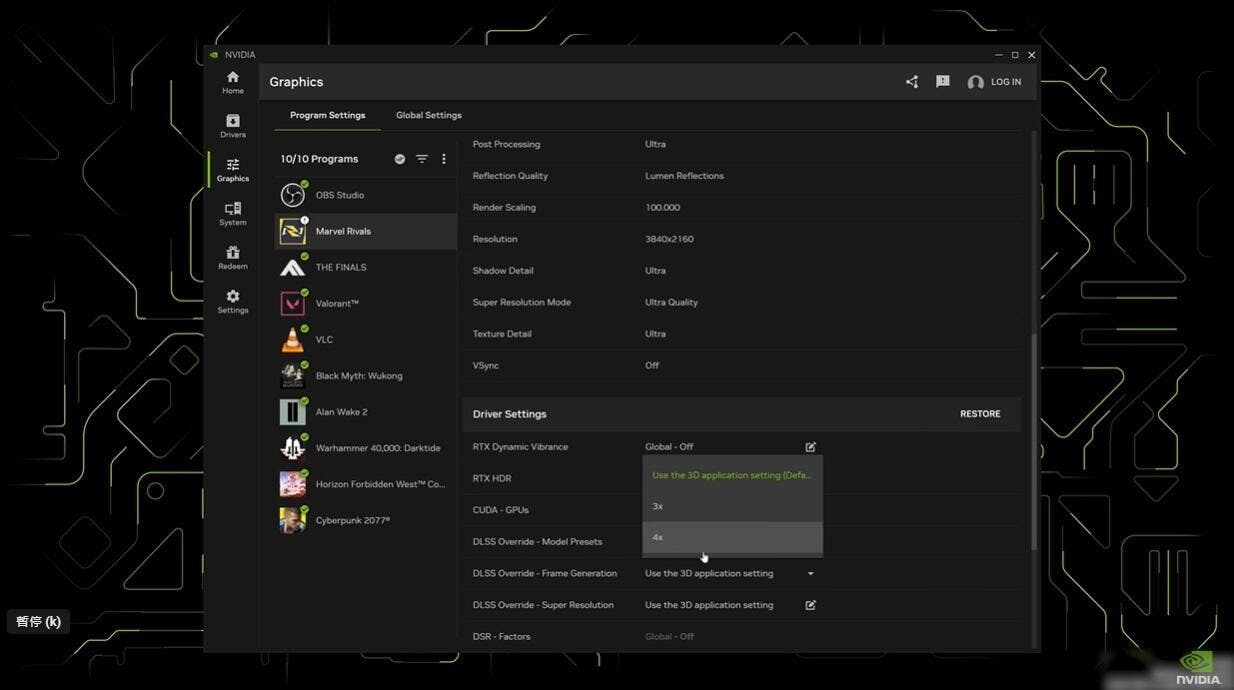1234x690 pixels.
Task: Click the edit icon for DLSS Override - Super Resolution
Action: click(811, 605)
